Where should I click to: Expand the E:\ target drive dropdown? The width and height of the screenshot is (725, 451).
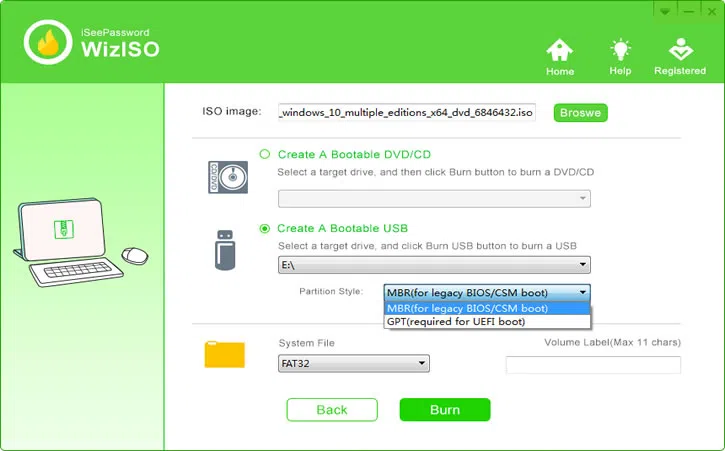click(434, 265)
